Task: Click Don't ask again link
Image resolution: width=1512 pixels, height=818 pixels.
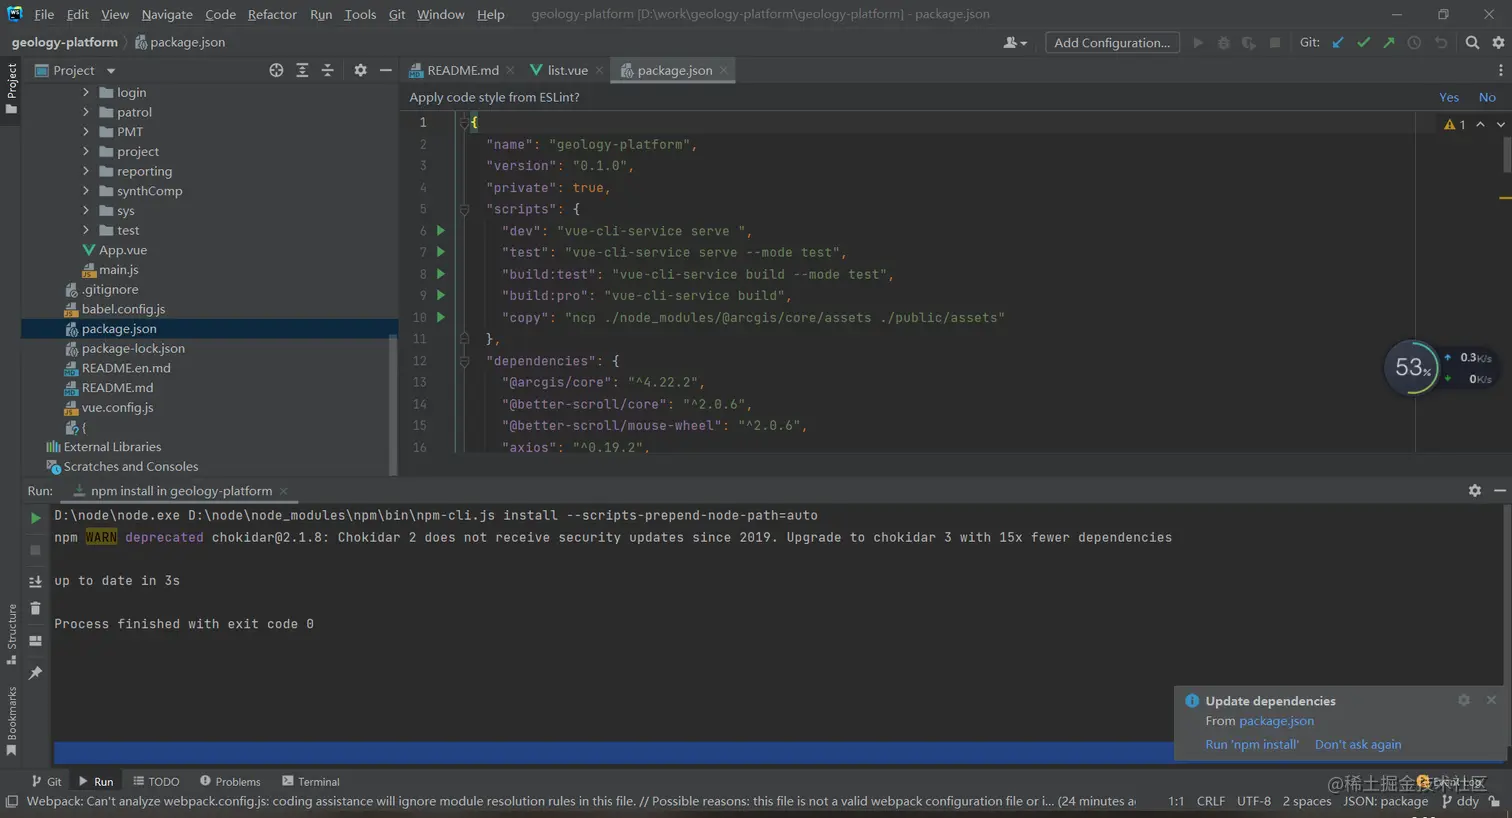Action: coord(1358,744)
